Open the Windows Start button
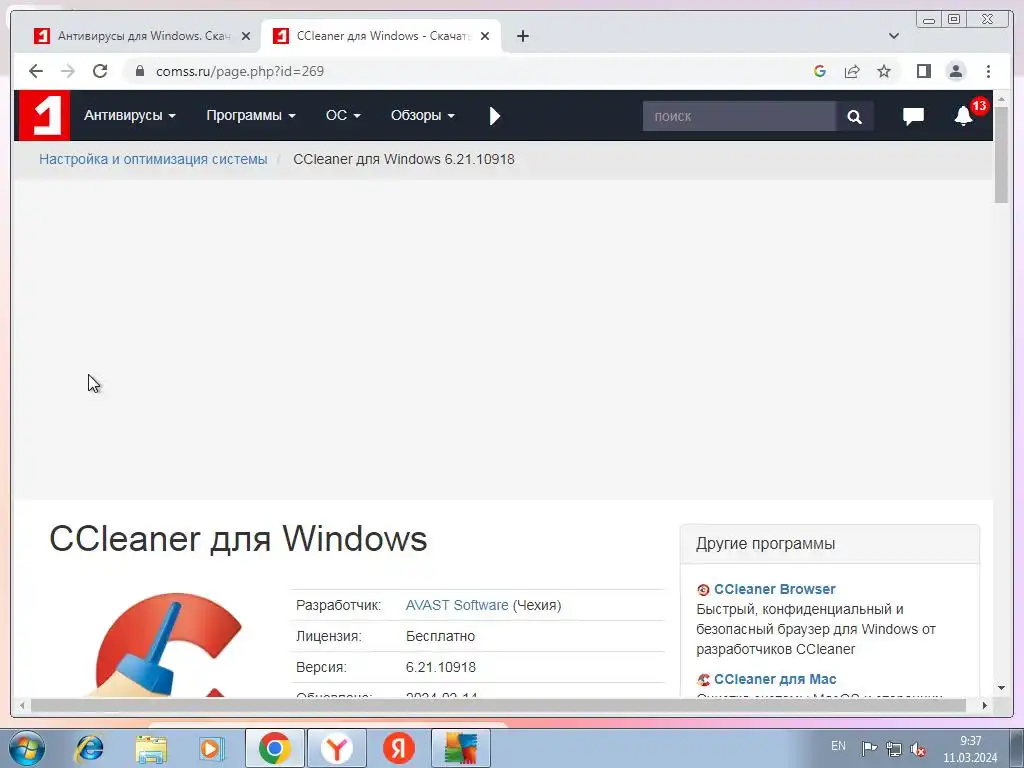Image resolution: width=1024 pixels, height=768 pixels. (26, 748)
